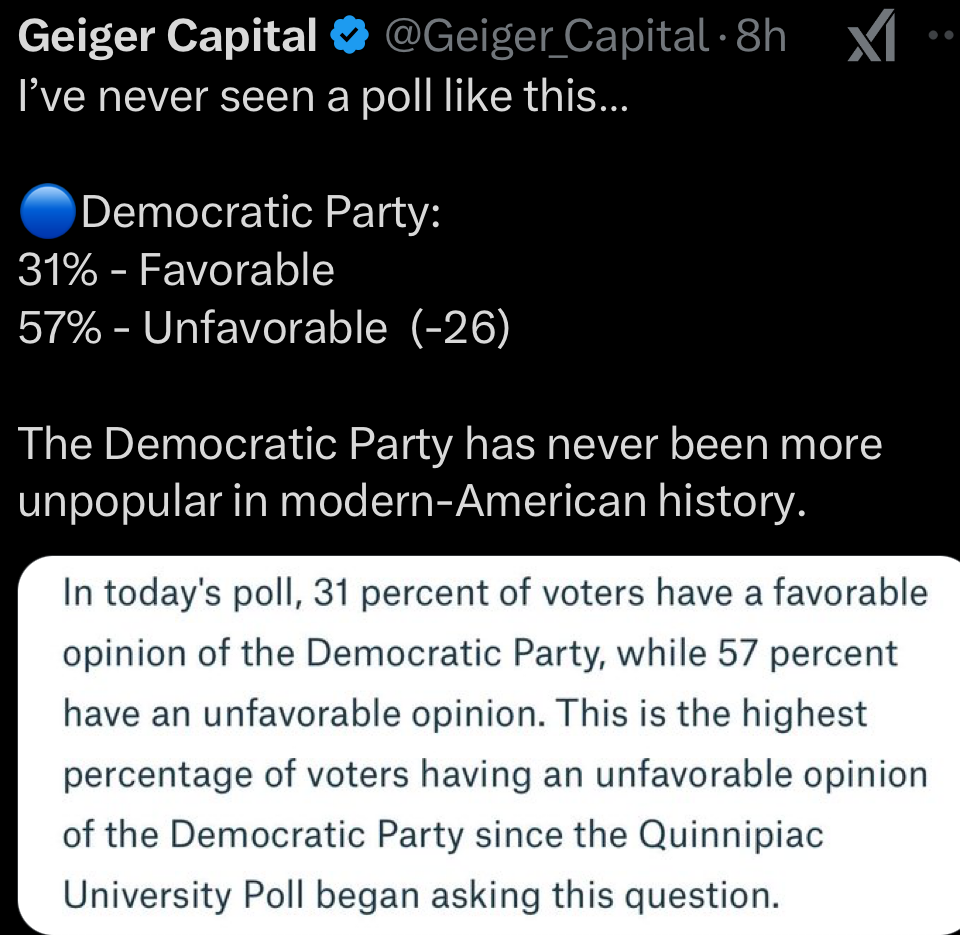Open the Geiger Capital profile name
Image resolution: width=960 pixels, height=935 pixels.
167,38
